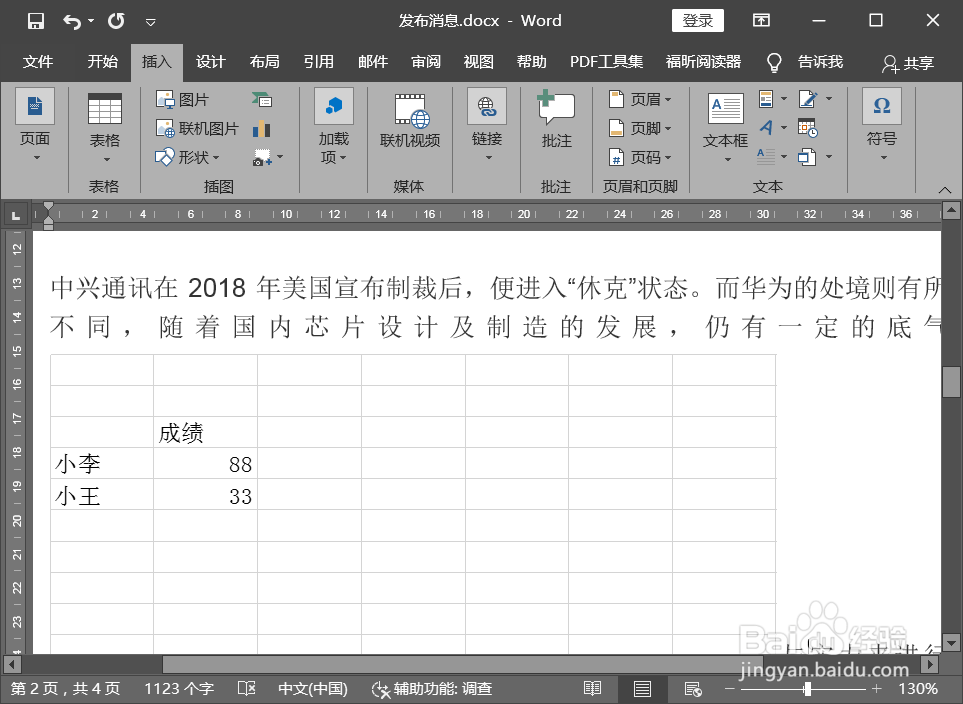Open the 页码 page number dropdown
The width and height of the screenshot is (963, 704).
tap(640, 157)
